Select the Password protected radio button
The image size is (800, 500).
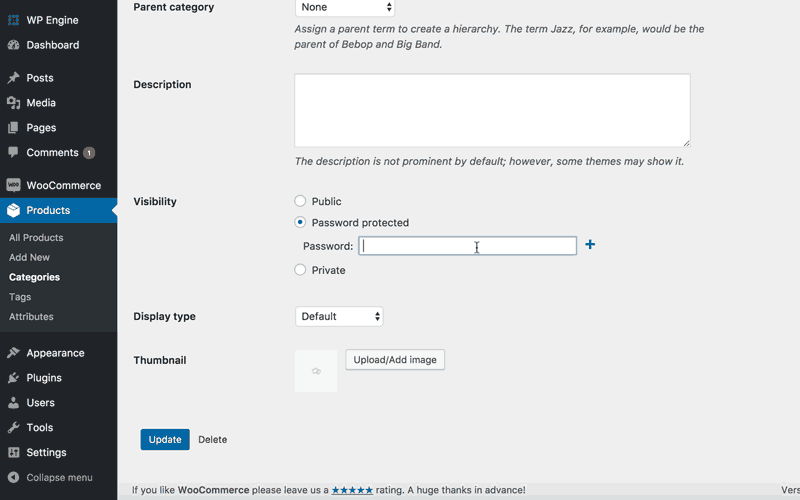coord(300,222)
